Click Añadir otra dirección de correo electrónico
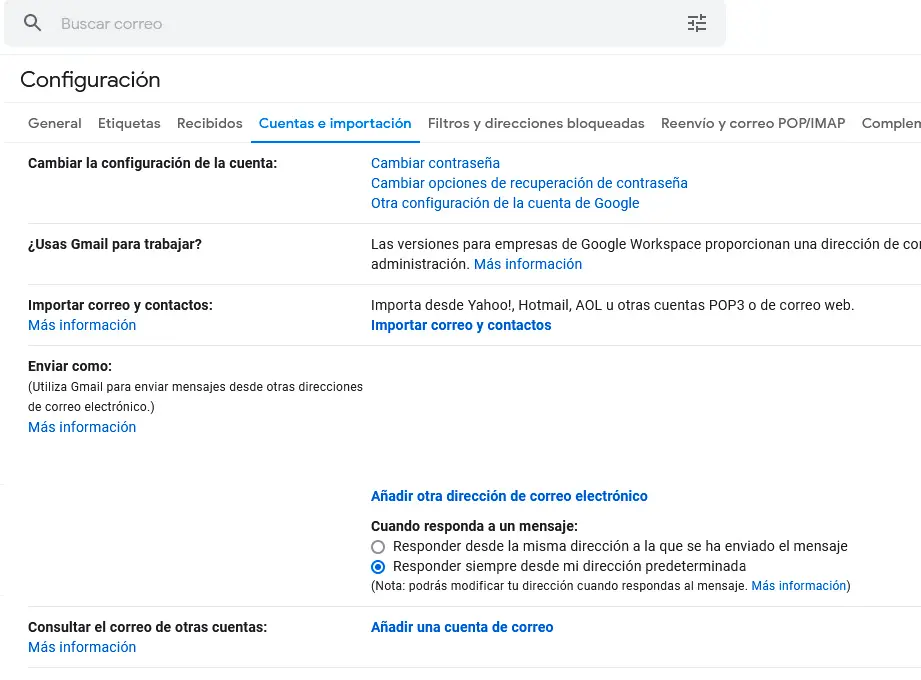The width and height of the screenshot is (921, 680). (509, 496)
